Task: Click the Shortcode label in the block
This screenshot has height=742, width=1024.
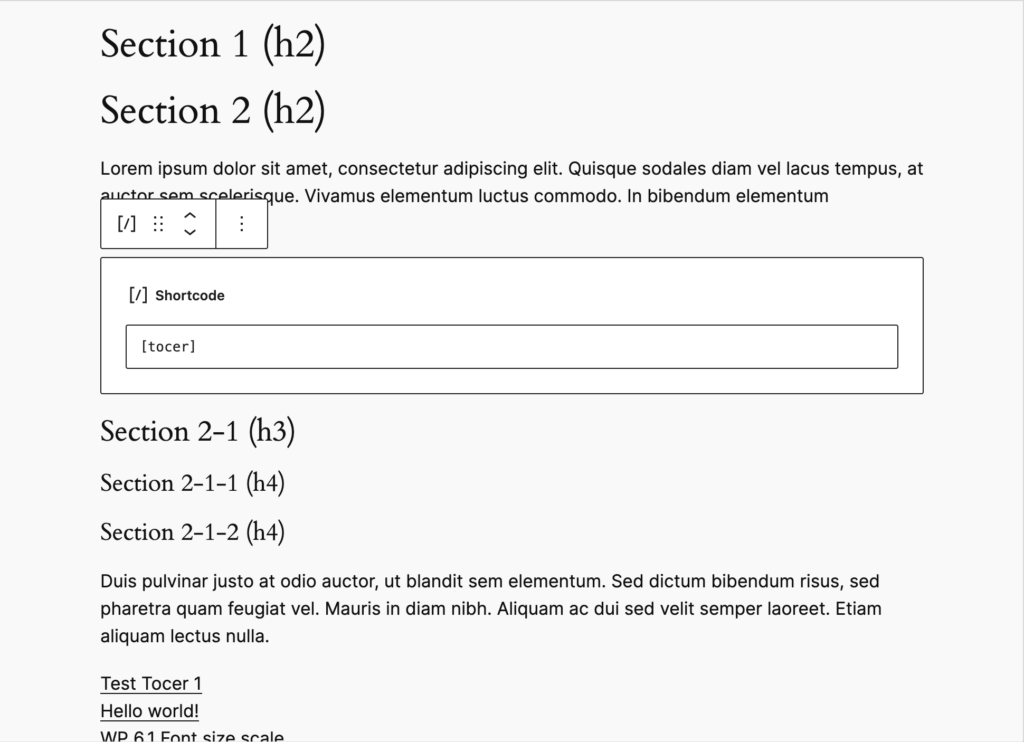Action: (190, 295)
